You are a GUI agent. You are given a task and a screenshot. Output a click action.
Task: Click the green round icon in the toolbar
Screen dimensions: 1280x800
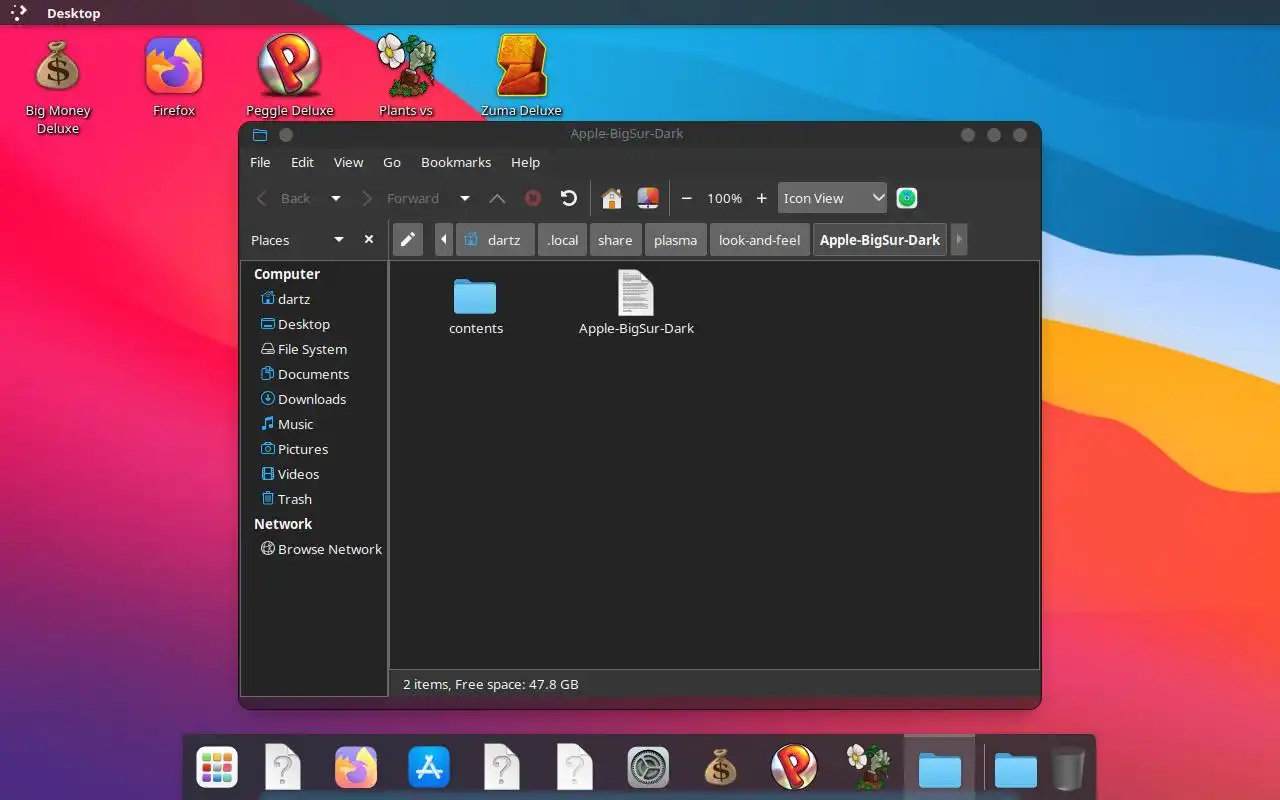coord(907,198)
